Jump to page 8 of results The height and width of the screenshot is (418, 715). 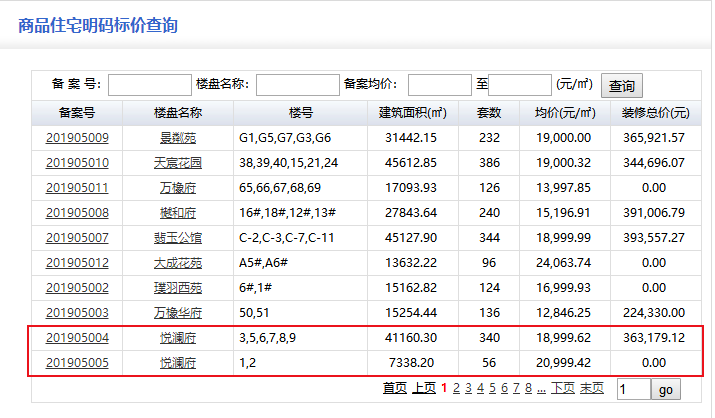(527, 388)
